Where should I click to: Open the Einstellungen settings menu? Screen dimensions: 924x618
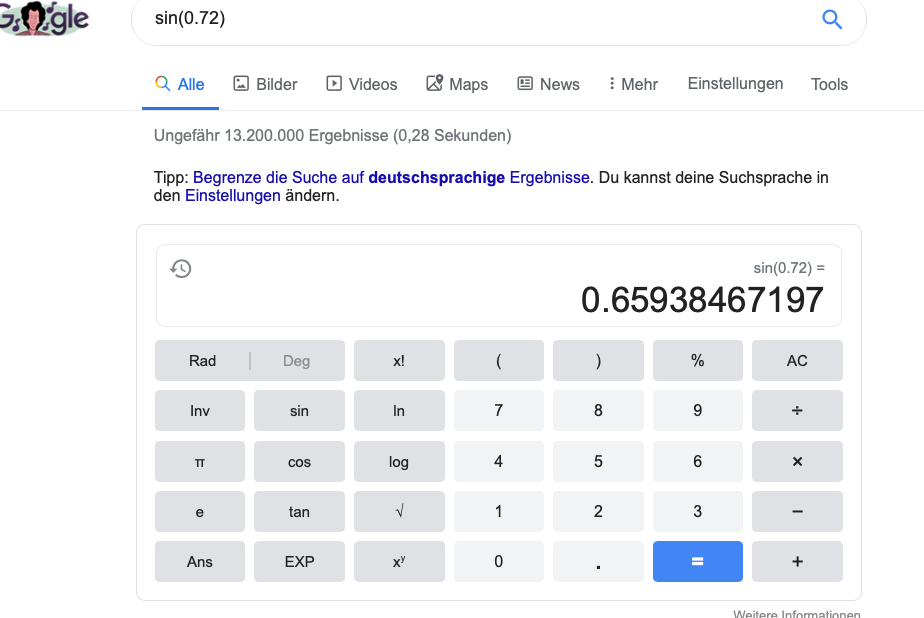(735, 84)
